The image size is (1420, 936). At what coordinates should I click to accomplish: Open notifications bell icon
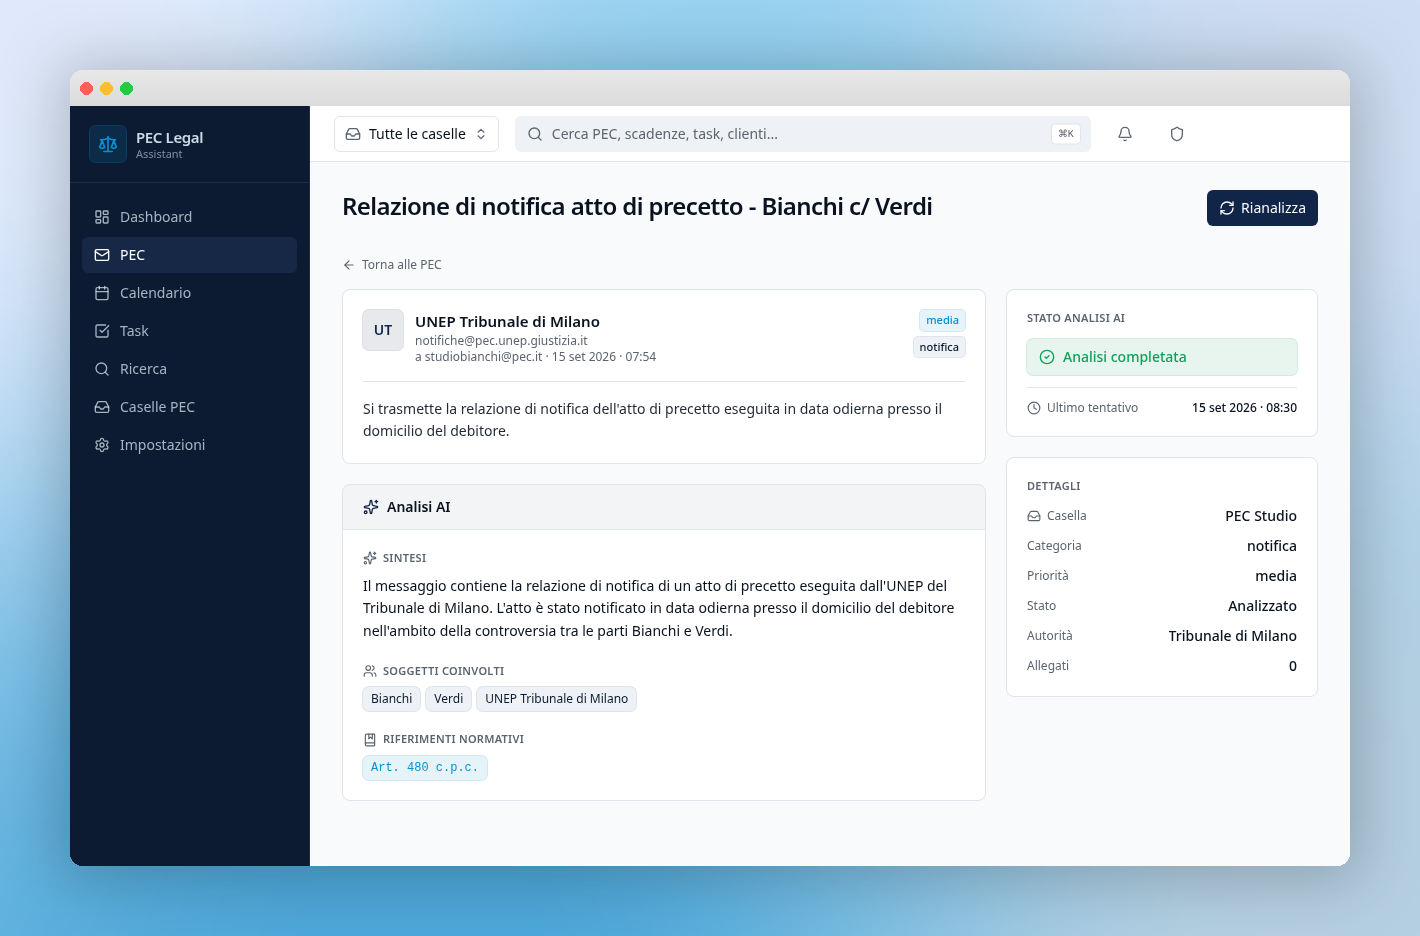pyautogui.click(x=1125, y=134)
